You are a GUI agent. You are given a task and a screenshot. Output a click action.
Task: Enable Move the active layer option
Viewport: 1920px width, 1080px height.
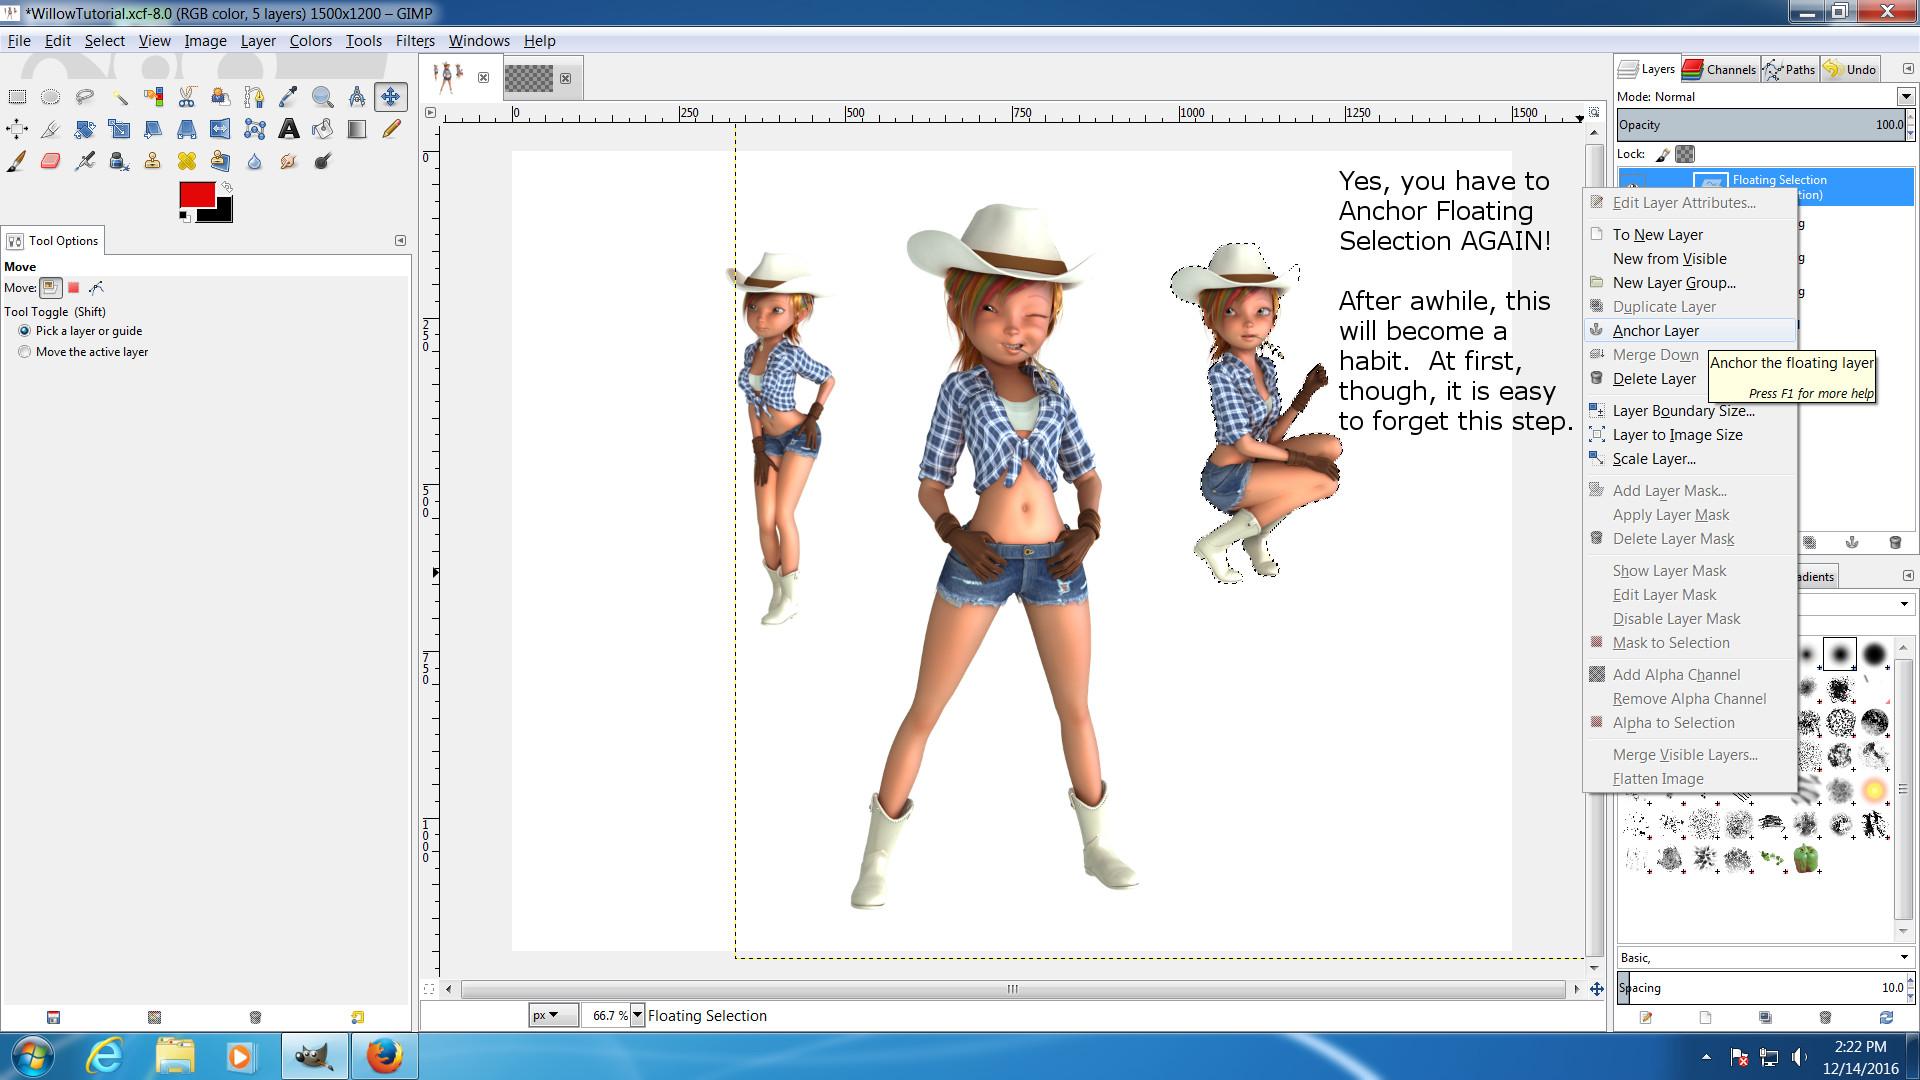[x=25, y=352]
